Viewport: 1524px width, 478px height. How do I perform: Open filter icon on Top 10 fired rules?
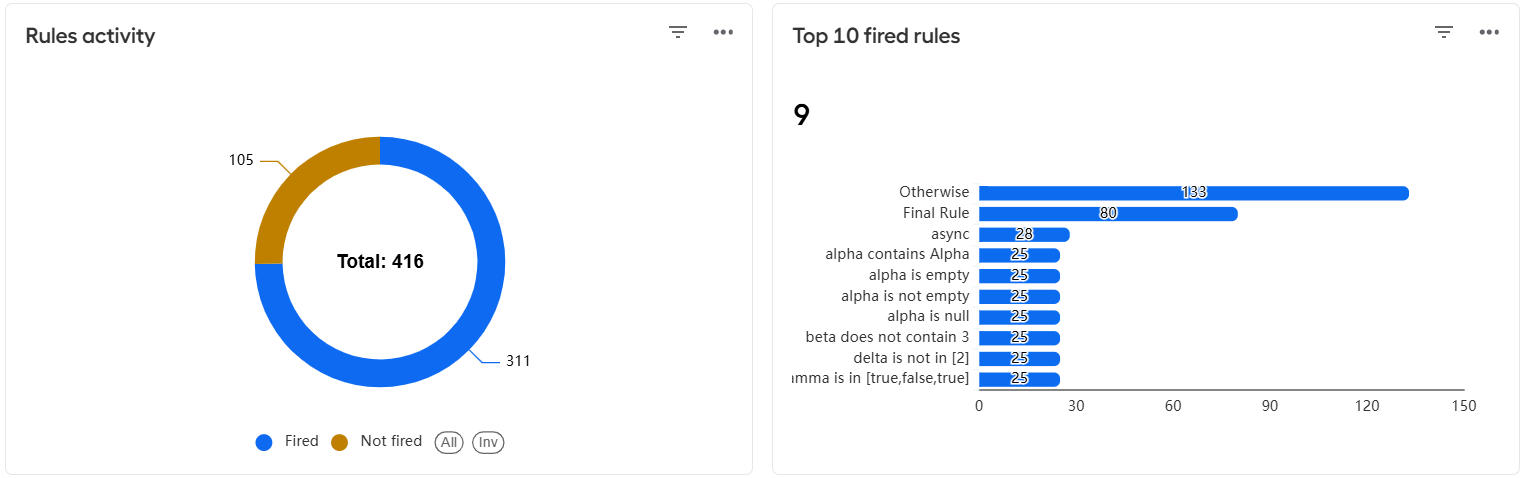[x=1444, y=32]
